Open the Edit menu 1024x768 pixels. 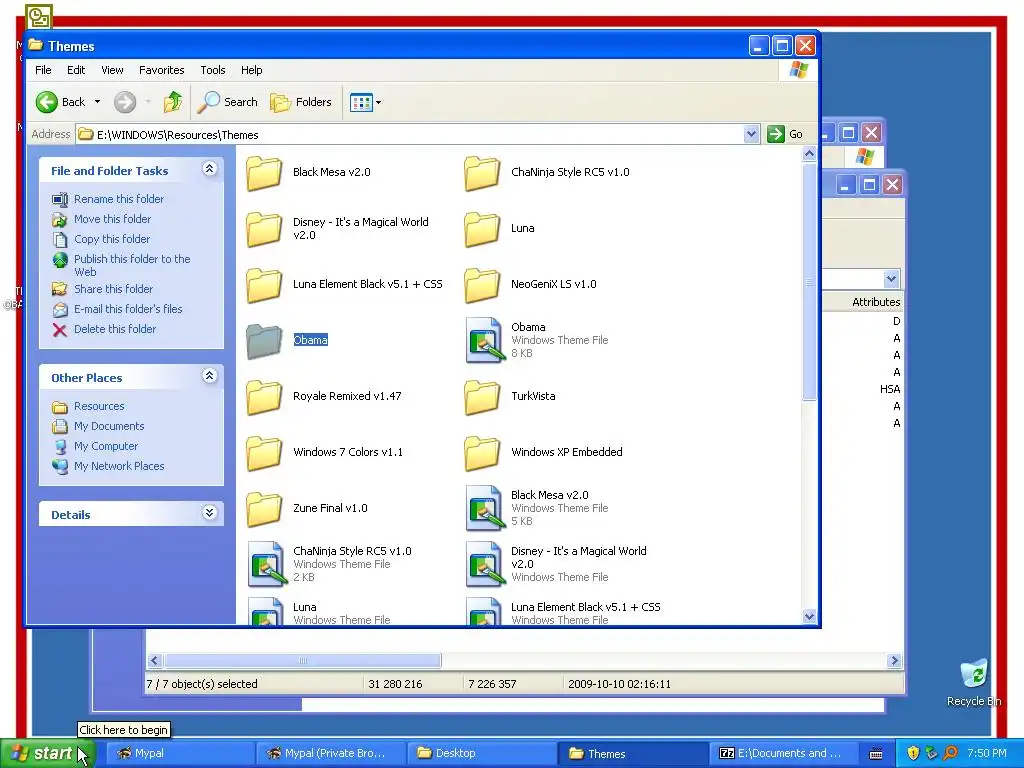pos(76,70)
